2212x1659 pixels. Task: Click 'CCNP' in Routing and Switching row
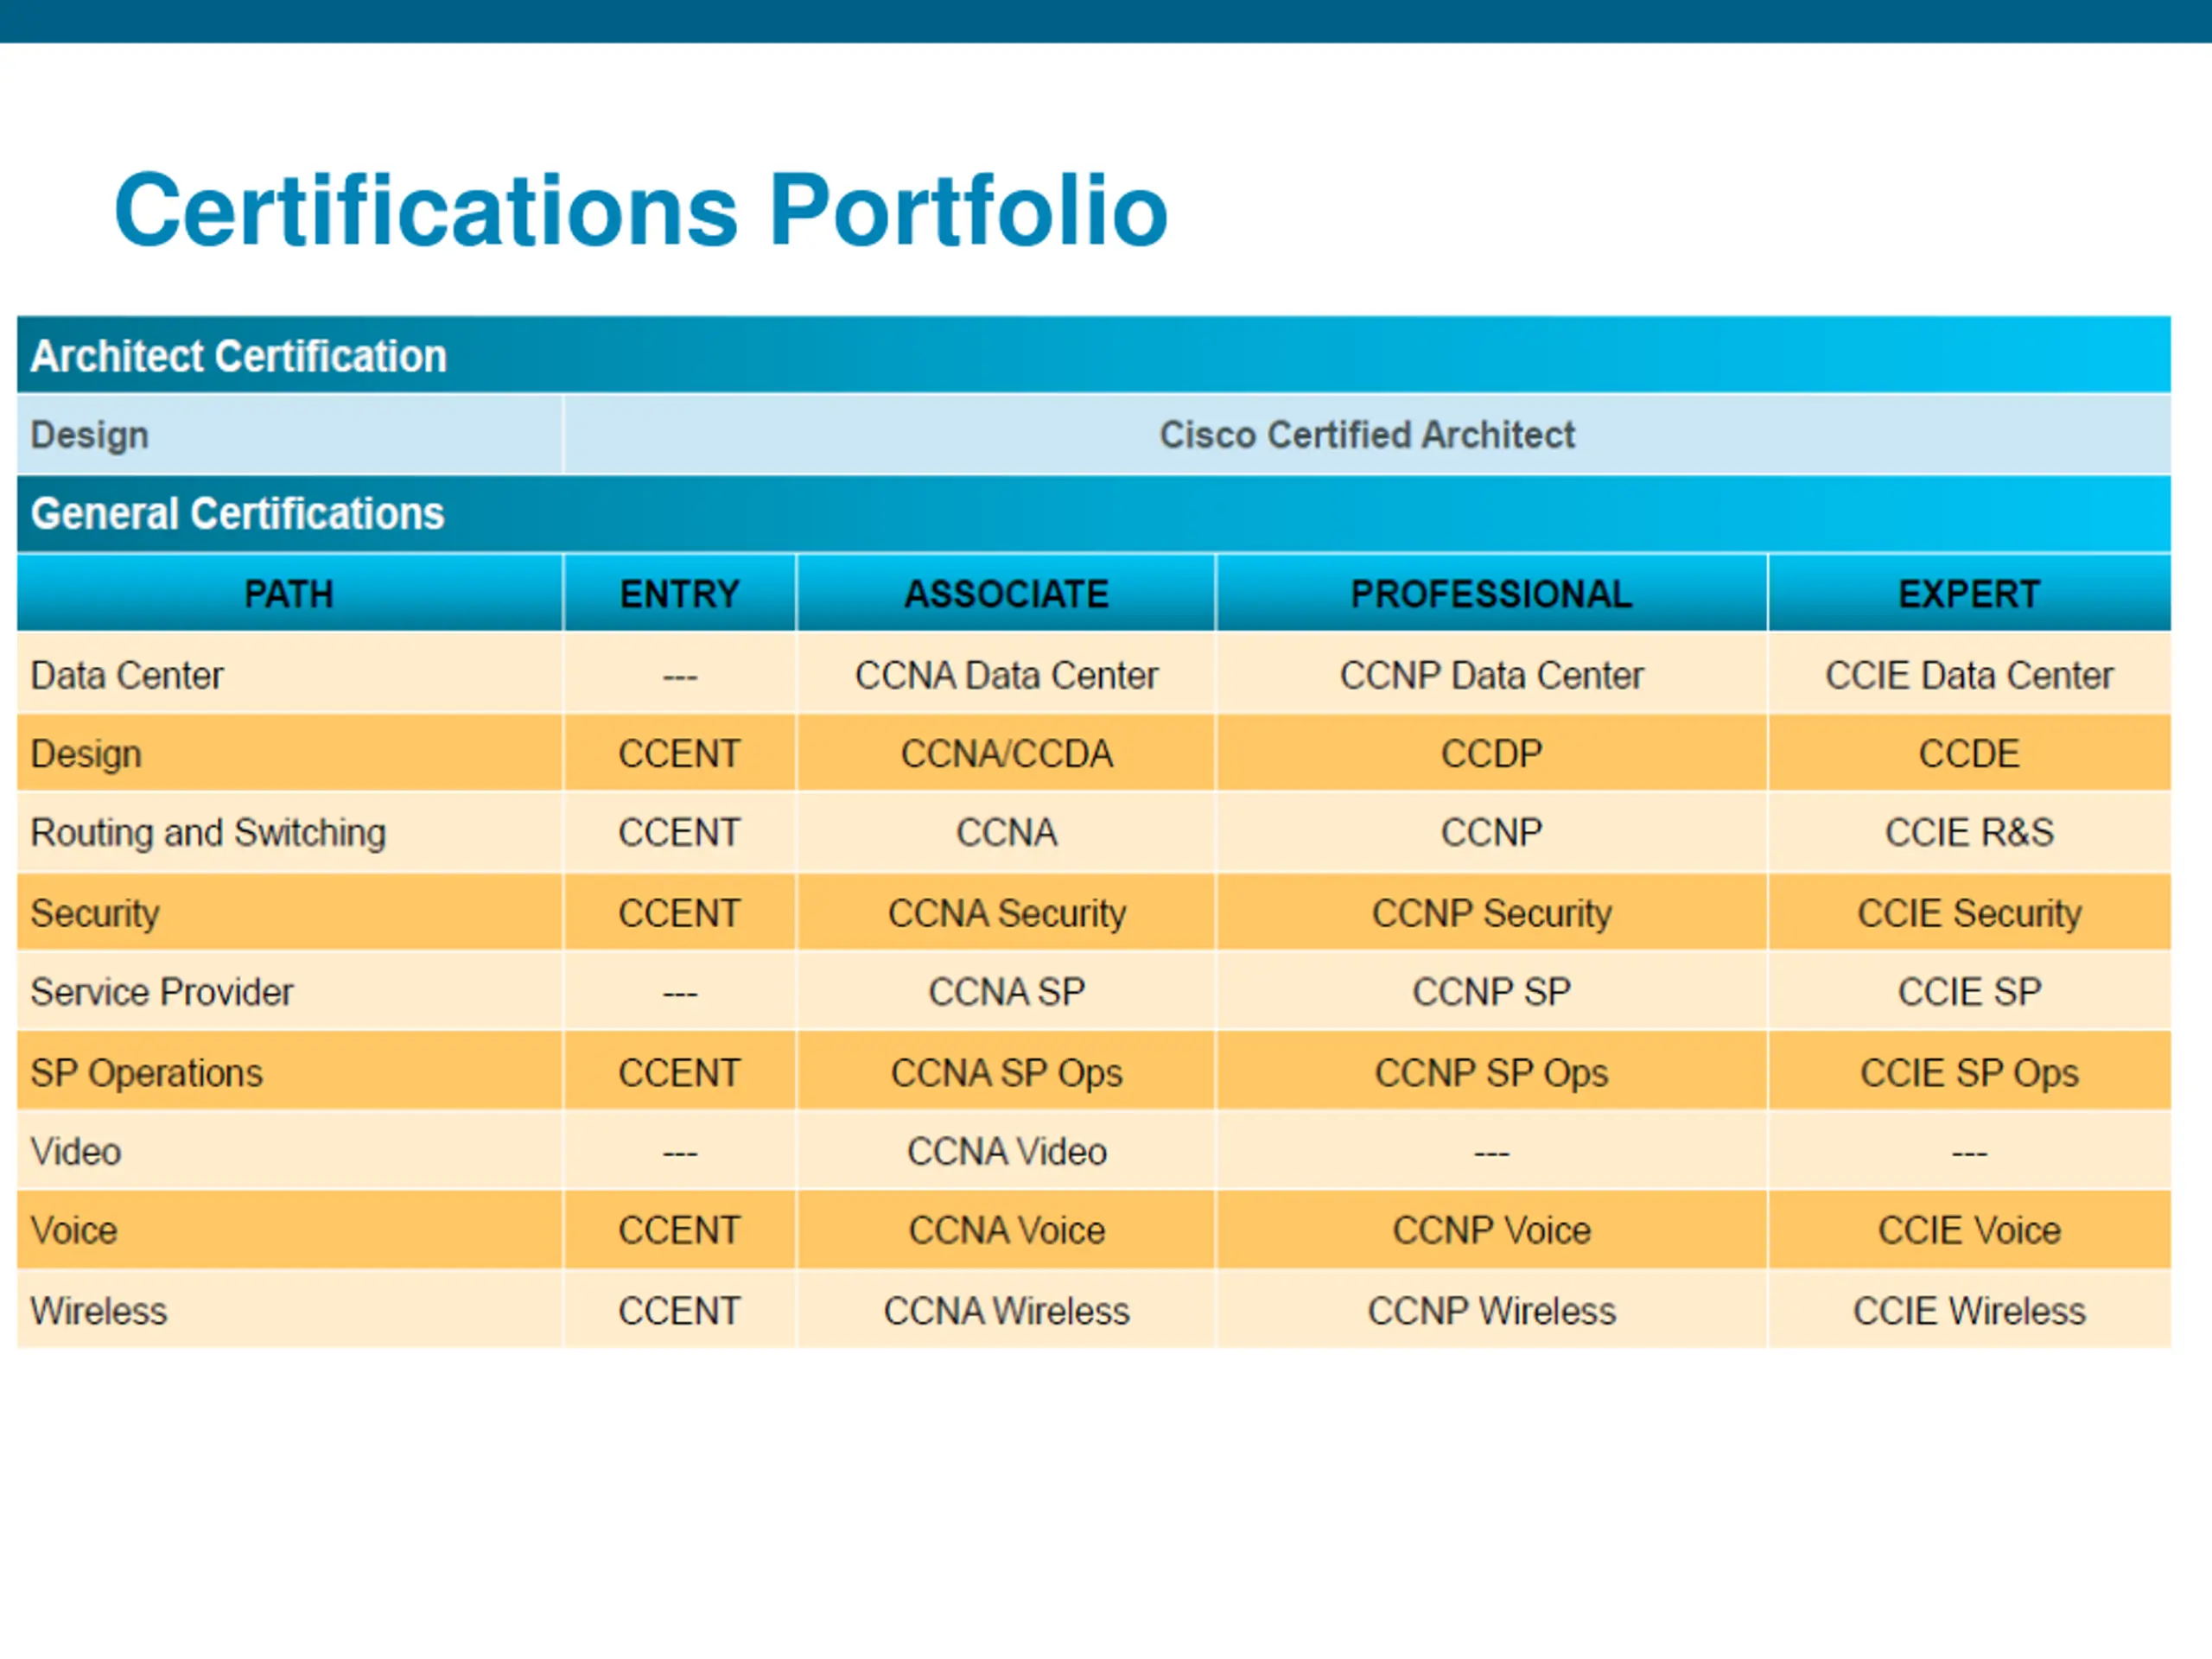pyautogui.click(x=1491, y=832)
